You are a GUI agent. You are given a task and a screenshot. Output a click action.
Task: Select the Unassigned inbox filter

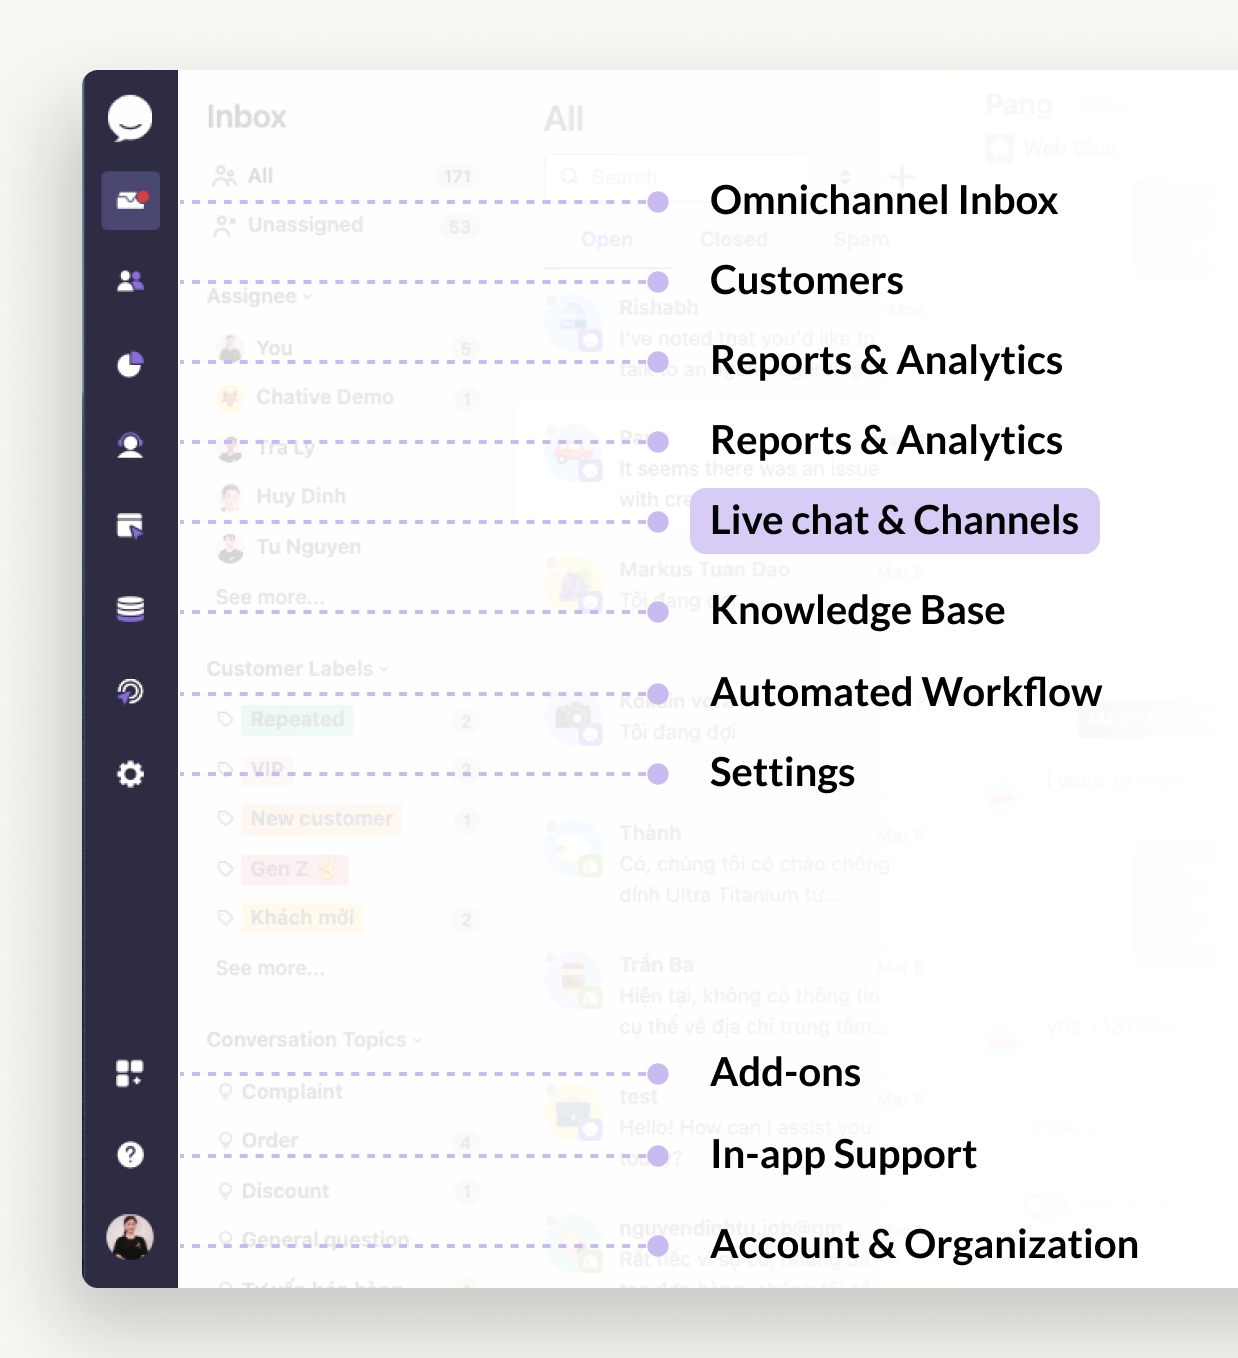pos(305,225)
